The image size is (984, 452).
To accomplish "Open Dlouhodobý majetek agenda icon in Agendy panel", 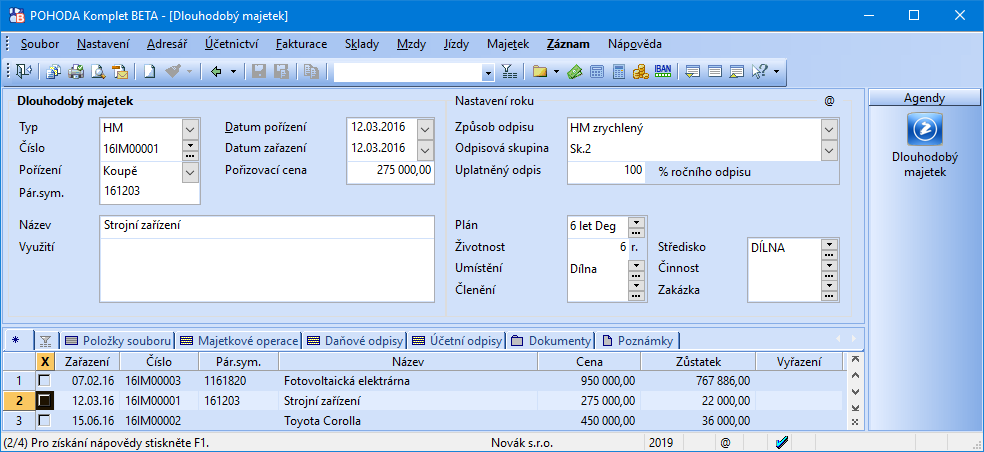I will (924, 129).
